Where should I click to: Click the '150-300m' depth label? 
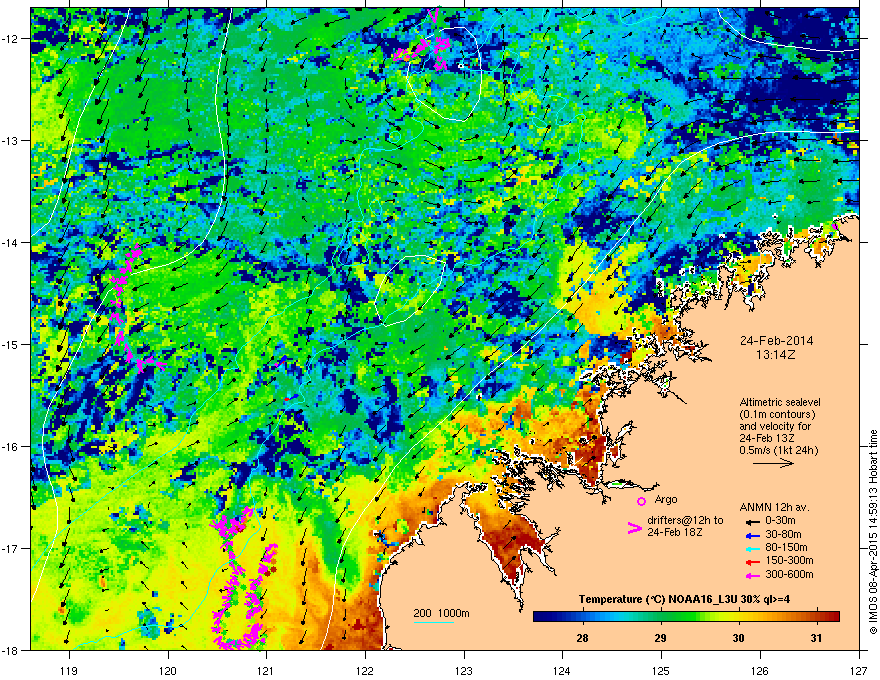tap(789, 561)
